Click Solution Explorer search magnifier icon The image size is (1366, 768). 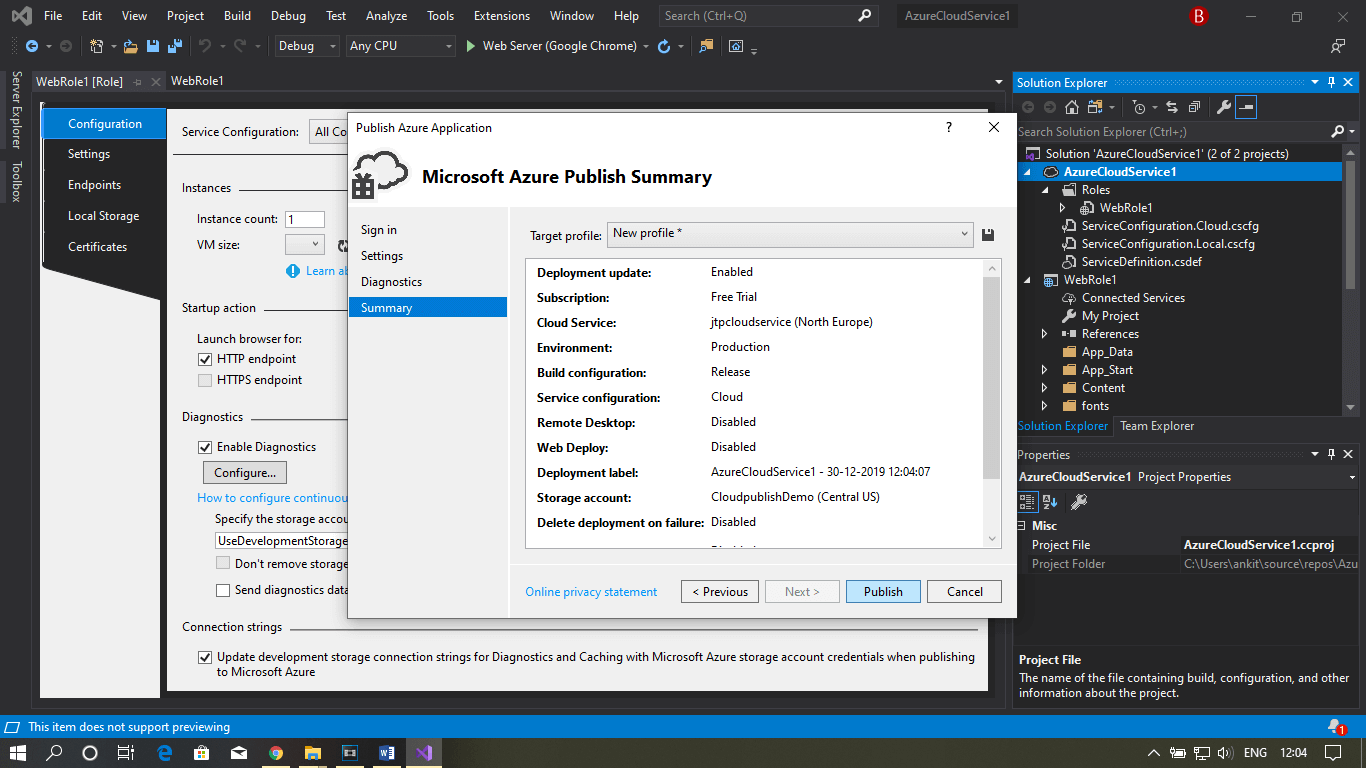[x=1338, y=132]
